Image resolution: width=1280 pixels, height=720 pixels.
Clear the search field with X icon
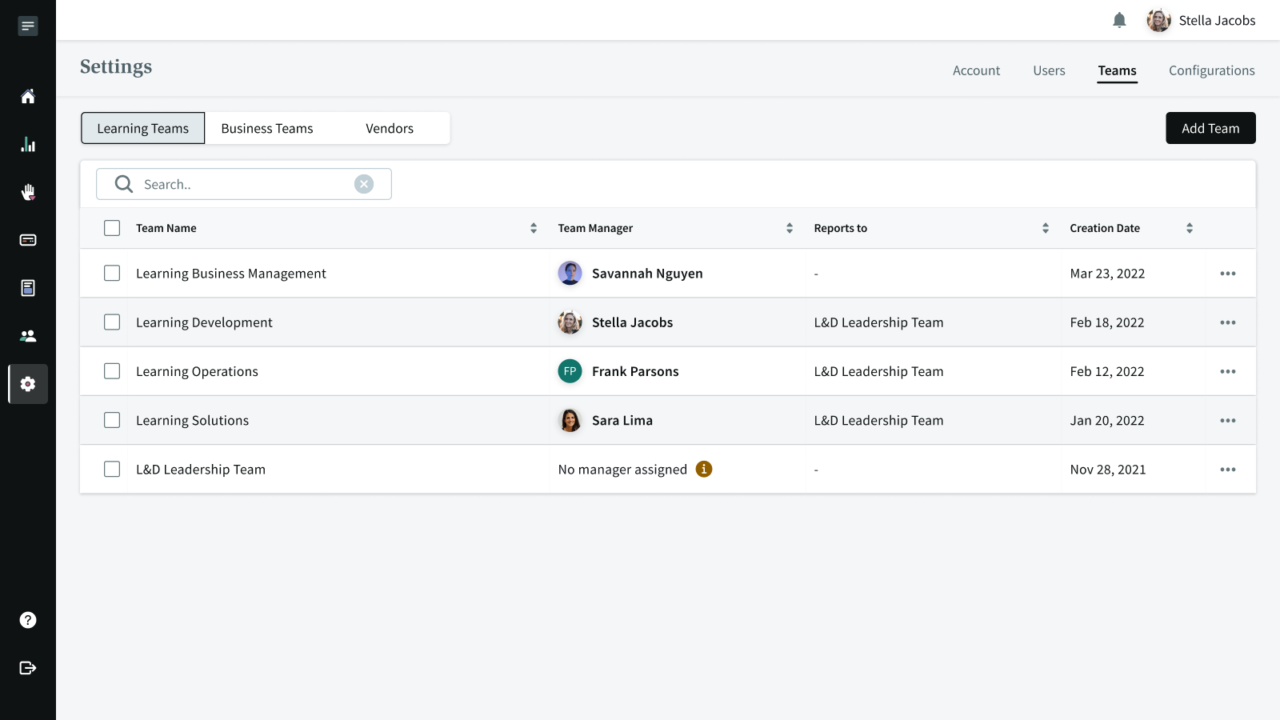click(364, 184)
